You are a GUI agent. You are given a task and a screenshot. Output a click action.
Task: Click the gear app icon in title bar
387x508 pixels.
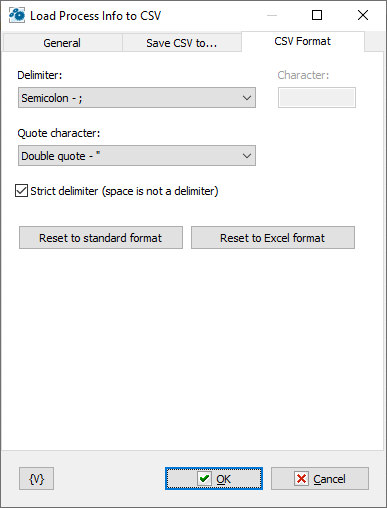tap(17, 15)
